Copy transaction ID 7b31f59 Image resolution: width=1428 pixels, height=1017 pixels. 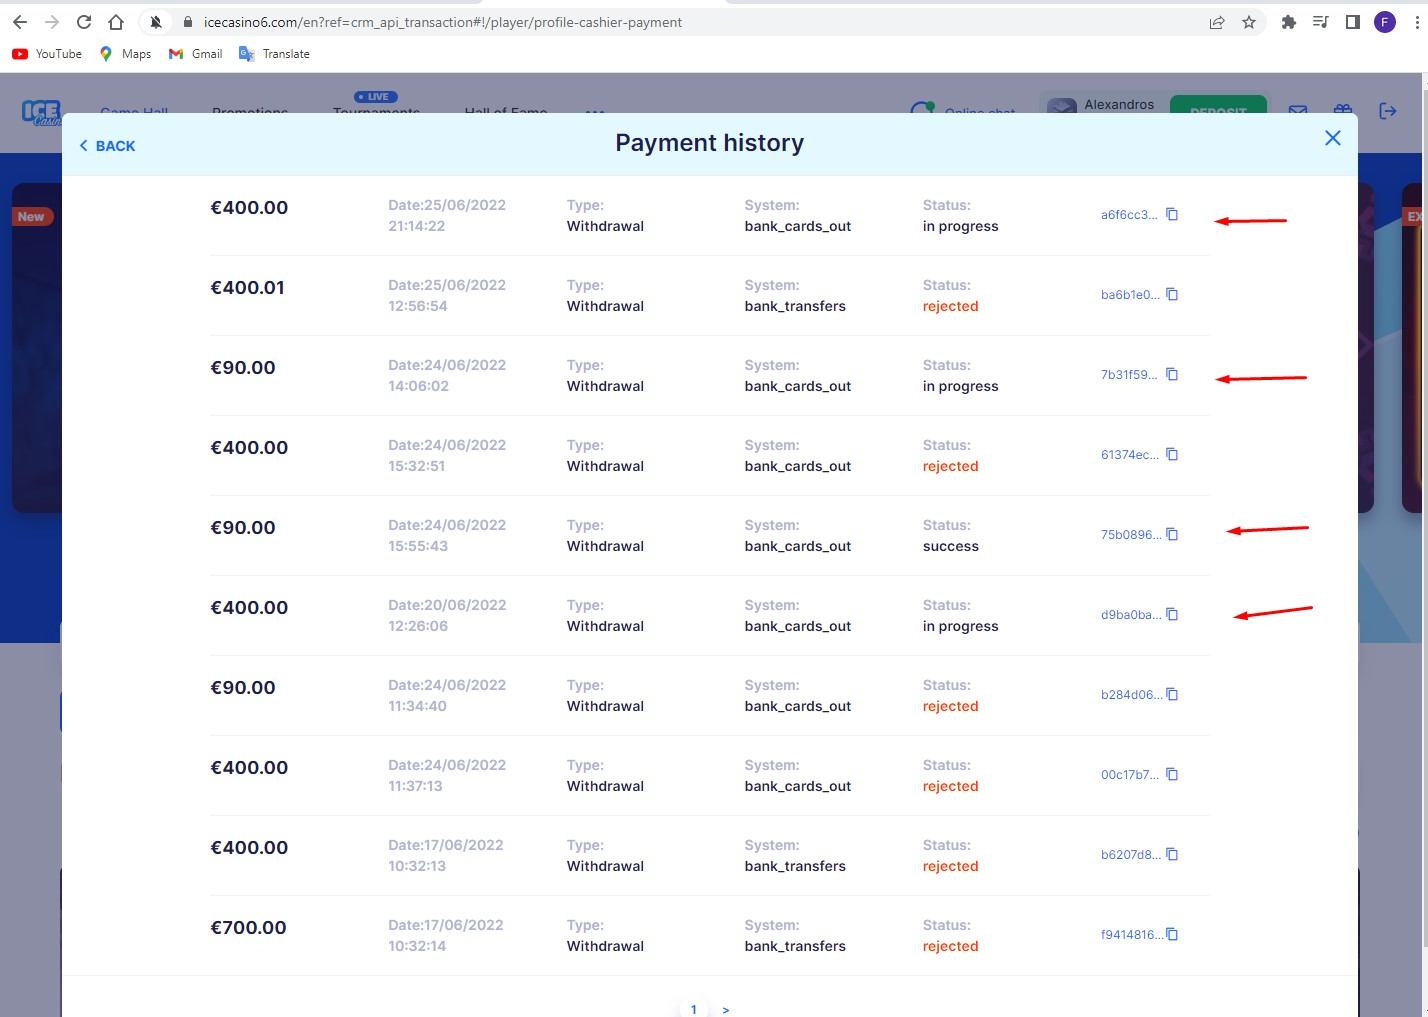click(x=1172, y=375)
